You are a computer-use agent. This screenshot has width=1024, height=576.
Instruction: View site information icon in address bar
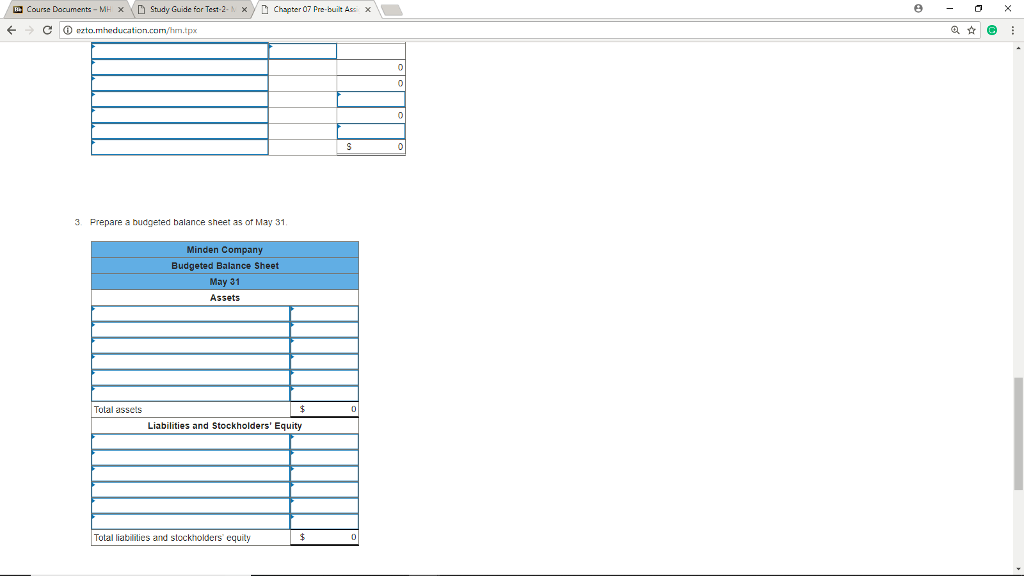point(67,30)
